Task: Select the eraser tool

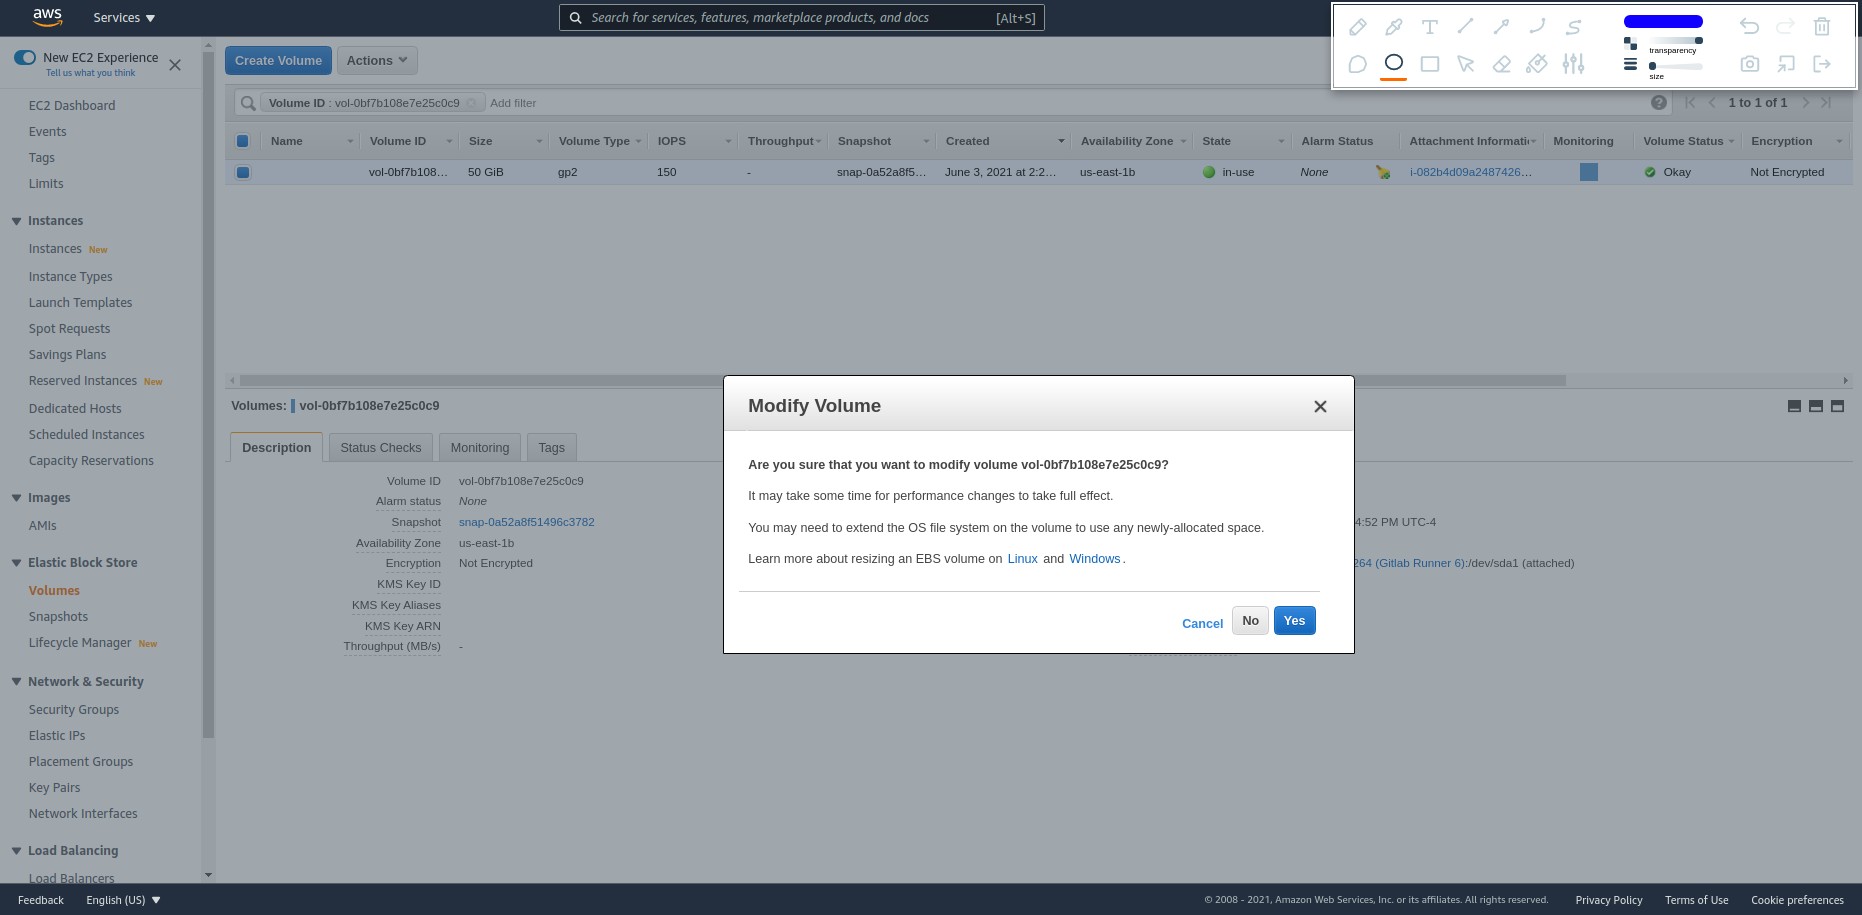Action: [x=1501, y=64]
